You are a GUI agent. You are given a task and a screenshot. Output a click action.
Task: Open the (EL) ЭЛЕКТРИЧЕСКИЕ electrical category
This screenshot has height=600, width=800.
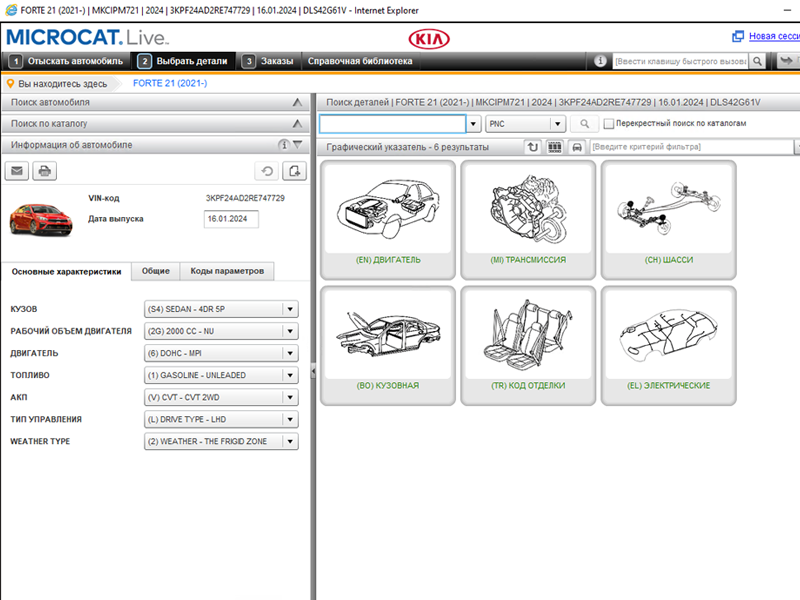669,346
